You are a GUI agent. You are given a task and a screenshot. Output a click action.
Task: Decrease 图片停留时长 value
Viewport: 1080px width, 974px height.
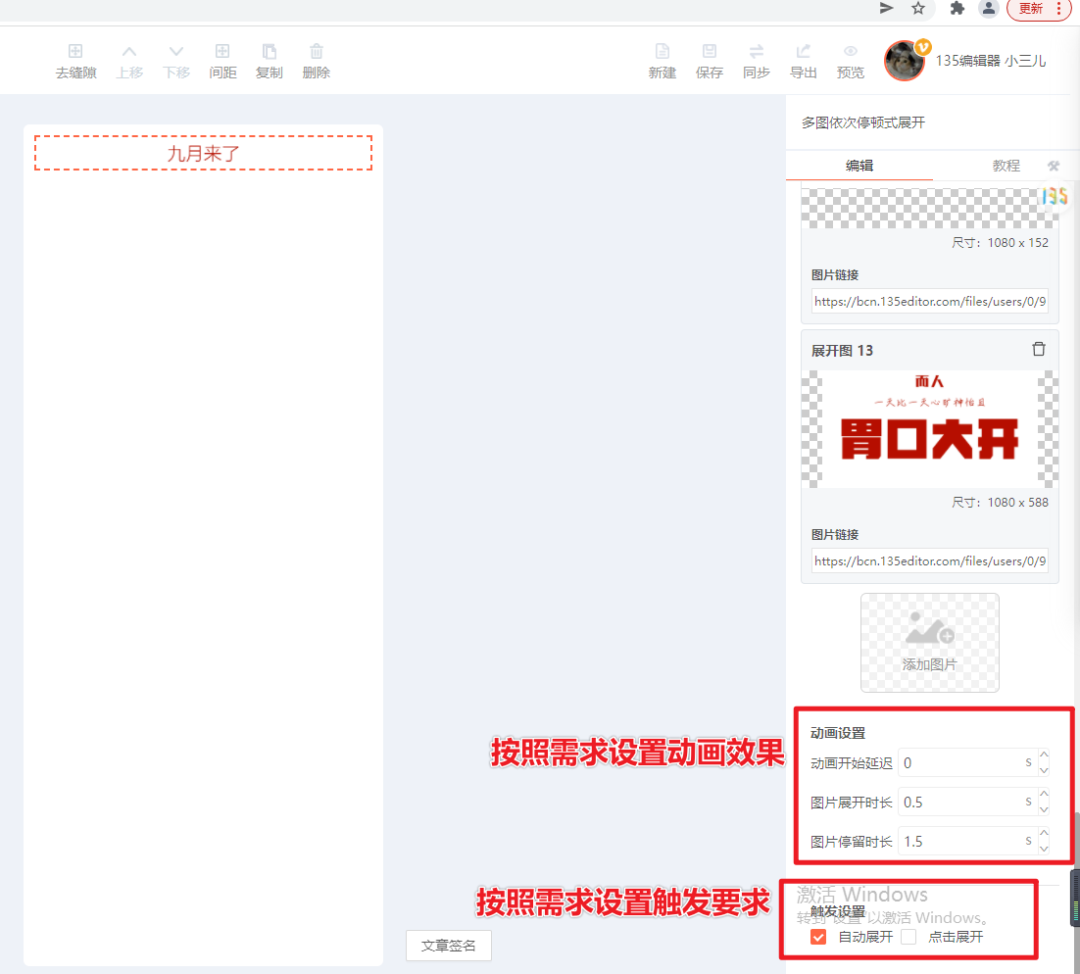[x=1044, y=849]
